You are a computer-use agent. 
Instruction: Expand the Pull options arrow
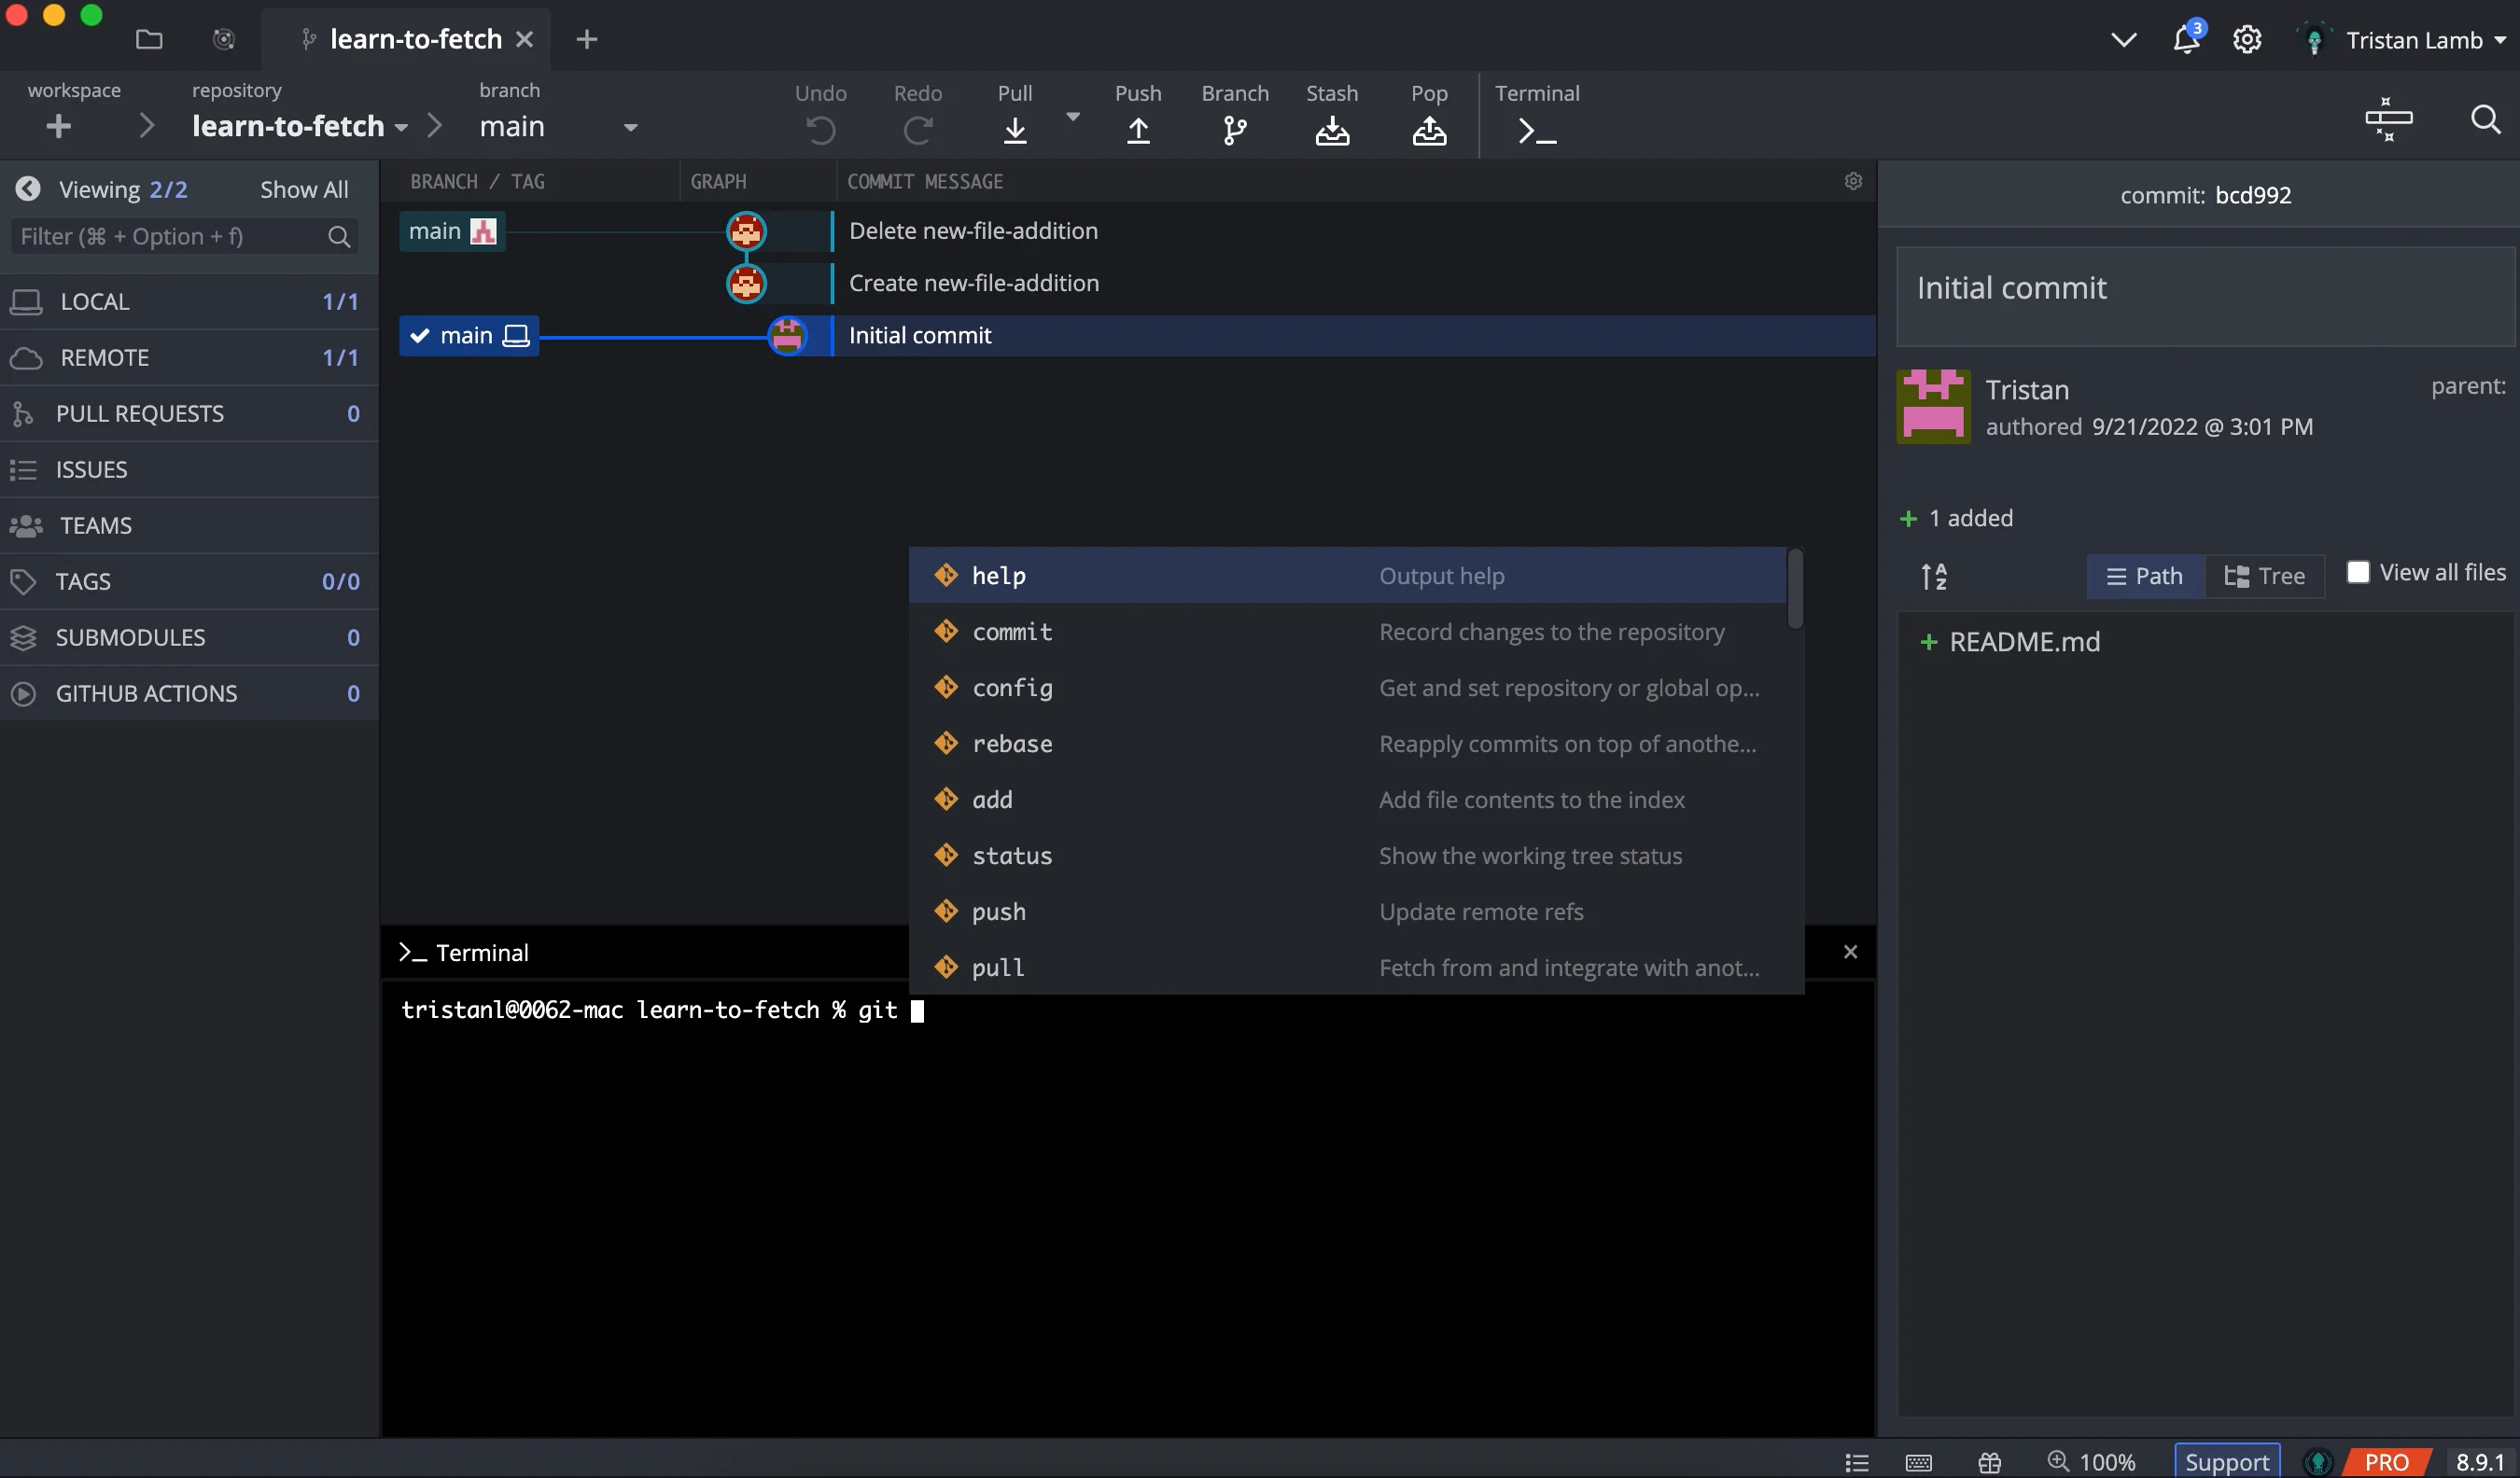(1073, 117)
